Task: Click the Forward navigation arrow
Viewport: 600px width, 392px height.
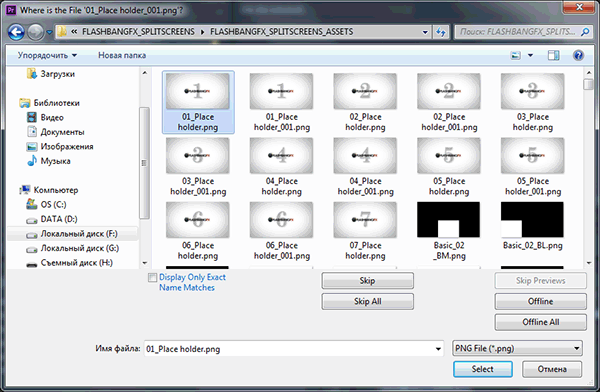Action: [36, 32]
